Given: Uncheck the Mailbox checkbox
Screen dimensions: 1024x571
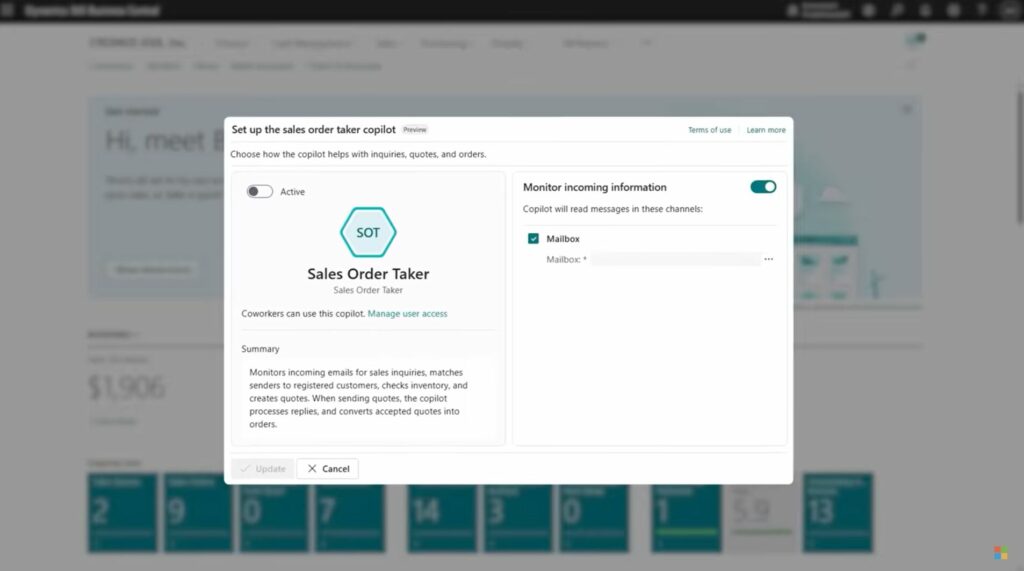Looking at the screenshot, I should point(533,238).
